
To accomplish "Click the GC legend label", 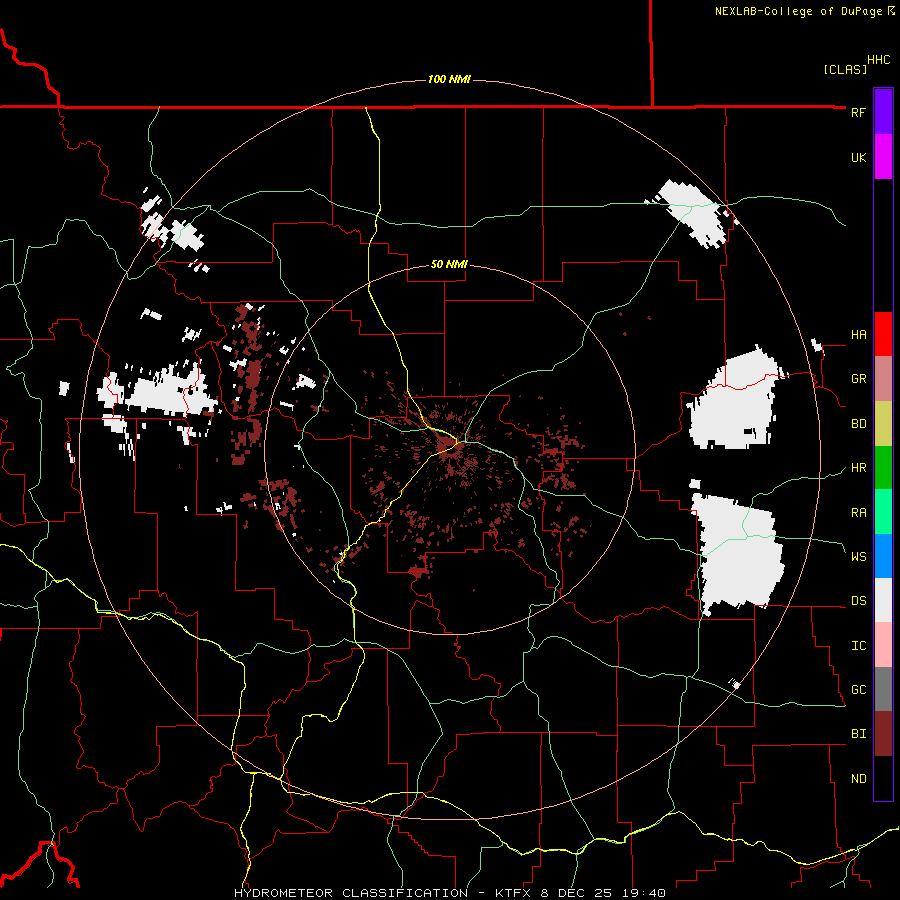I will (858, 690).
